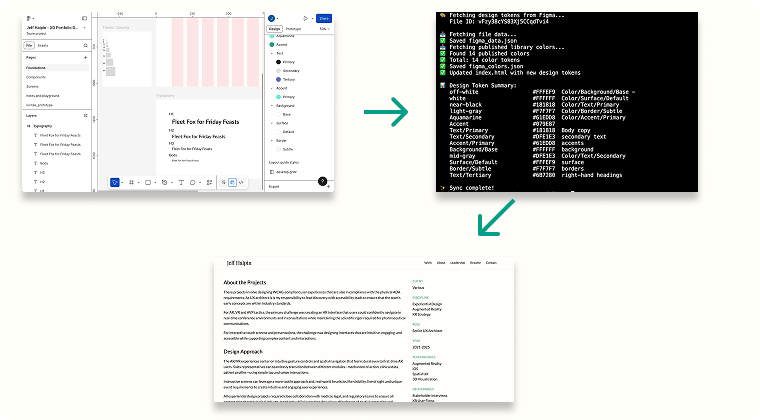Open the file name dropdown chevron
760x420 pixels.
click(x=84, y=28)
